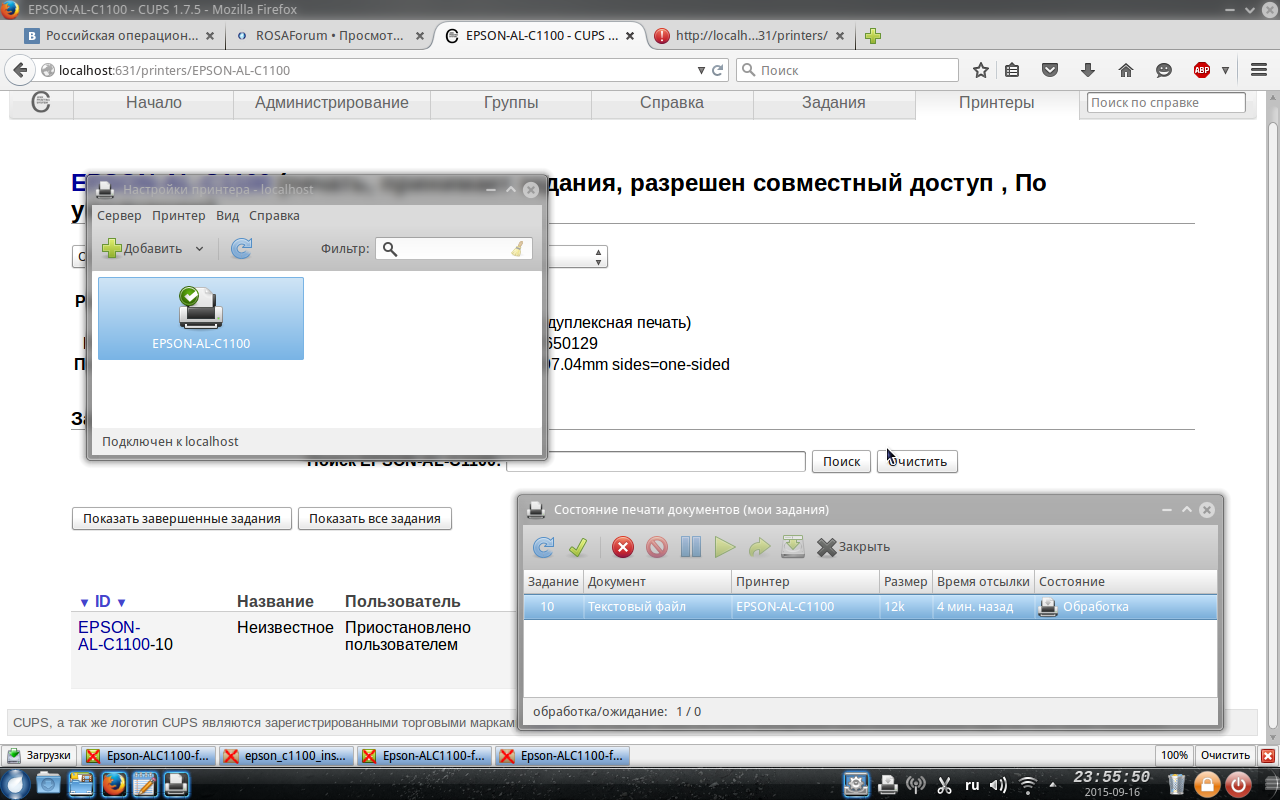Click Показать завершенные задания button

tap(182, 519)
